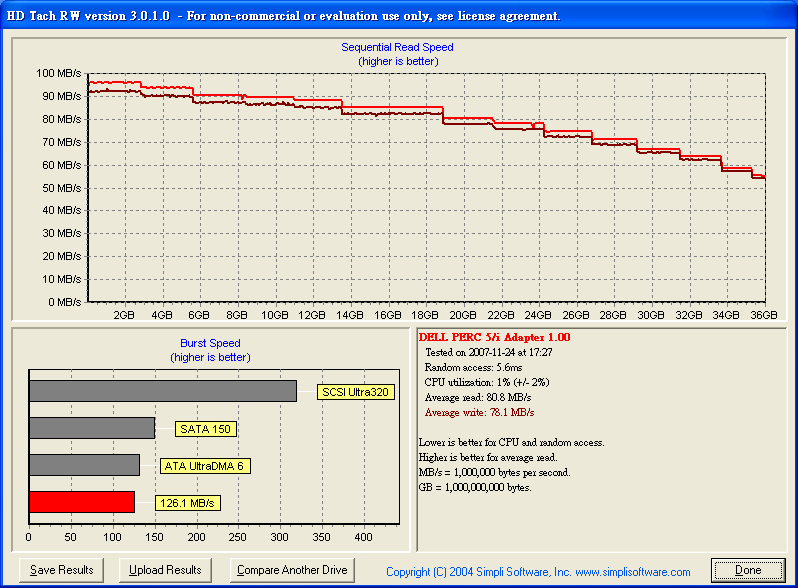The width and height of the screenshot is (798, 588).
Task: Click the gray ATA UltraDMA 6 bar
Action: 84,465
